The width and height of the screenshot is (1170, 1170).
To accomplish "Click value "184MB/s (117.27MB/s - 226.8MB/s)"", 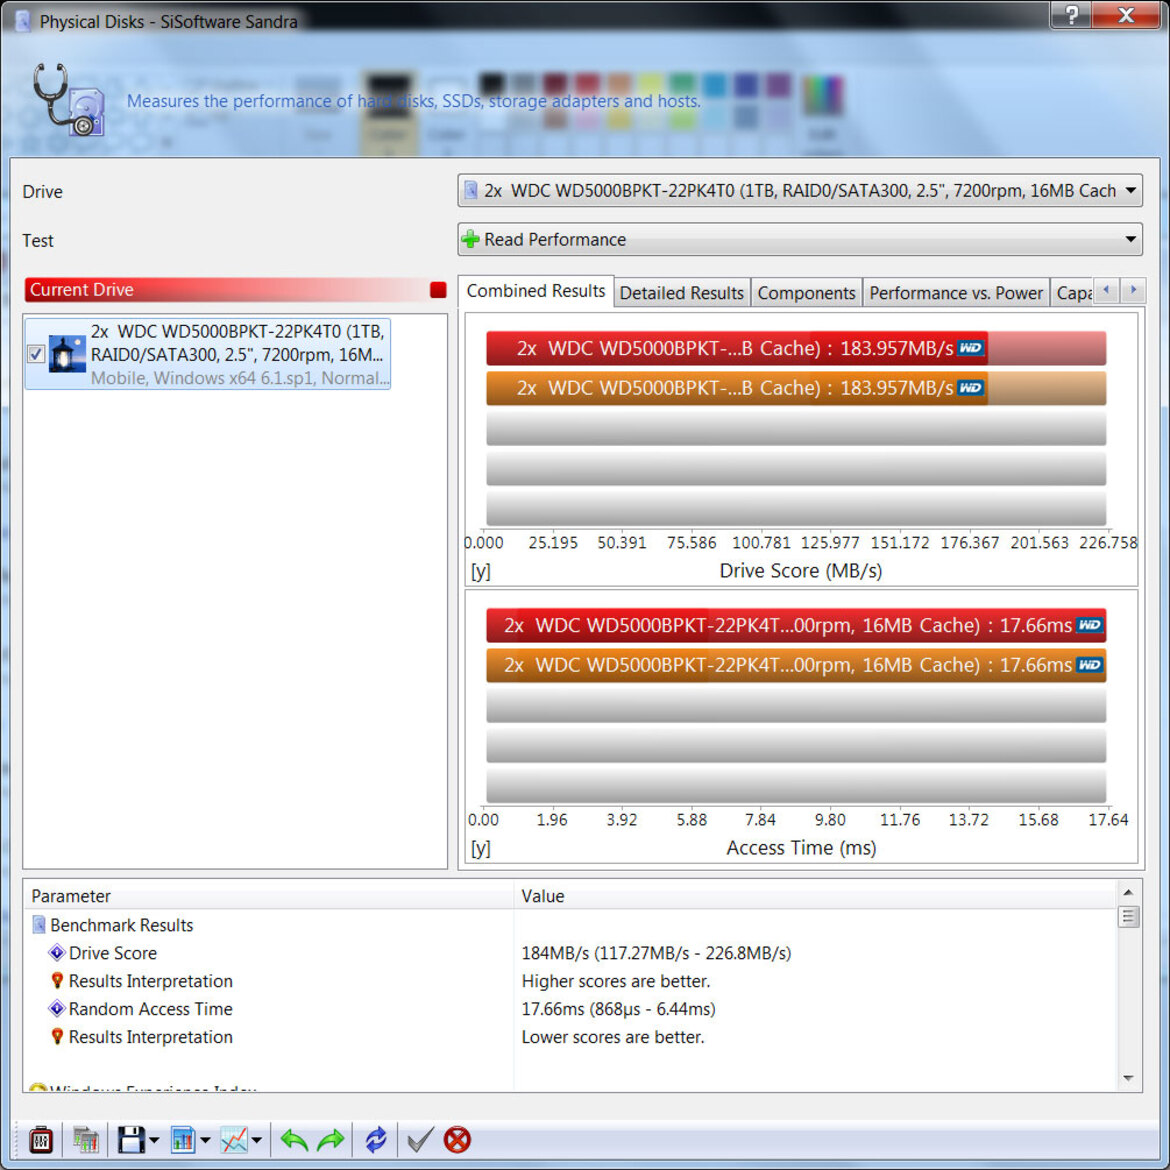I will click(656, 953).
